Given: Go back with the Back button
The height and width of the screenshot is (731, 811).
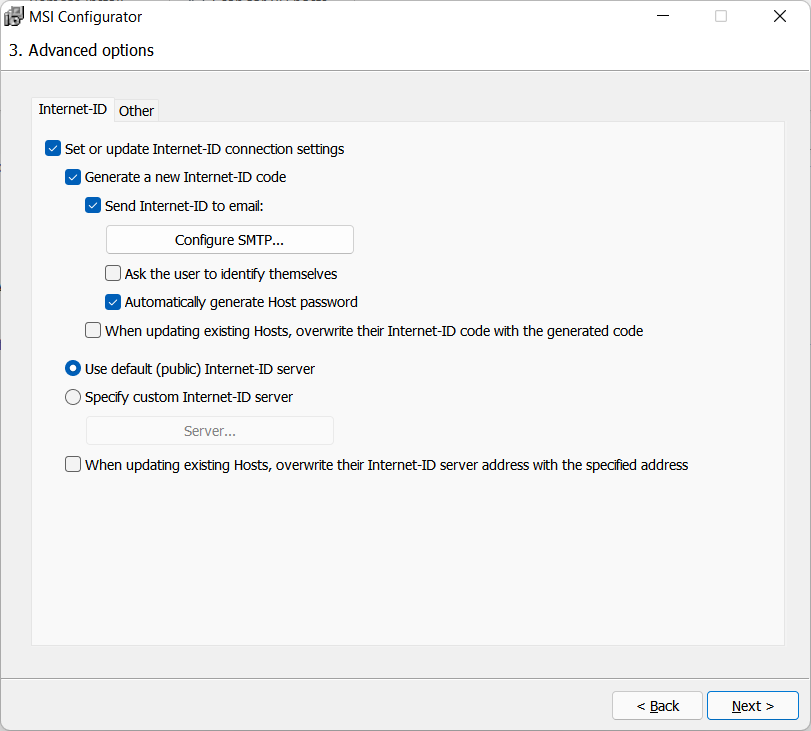Looking at the screenshot, I should click(657, 706).
